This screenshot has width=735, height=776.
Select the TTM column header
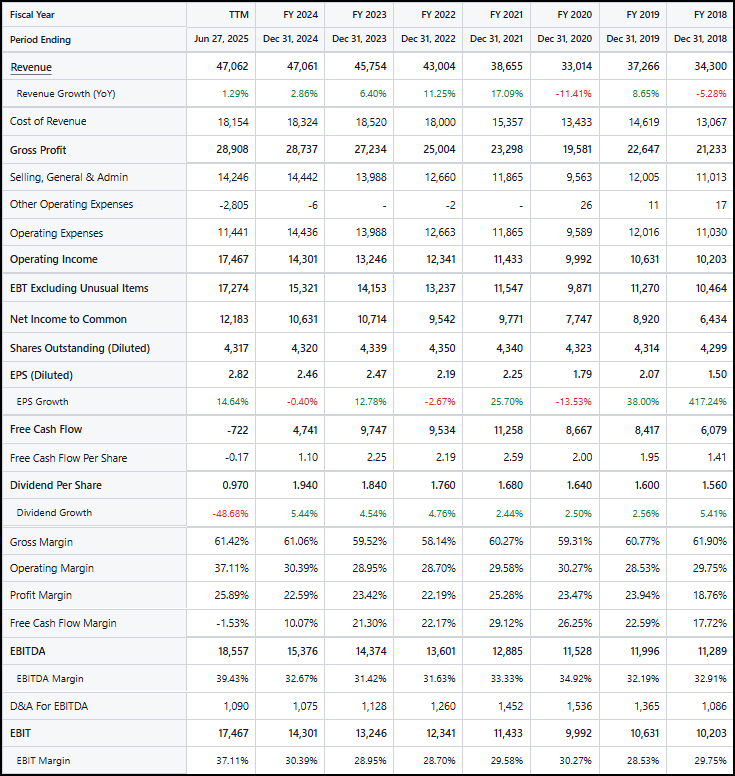239,15
